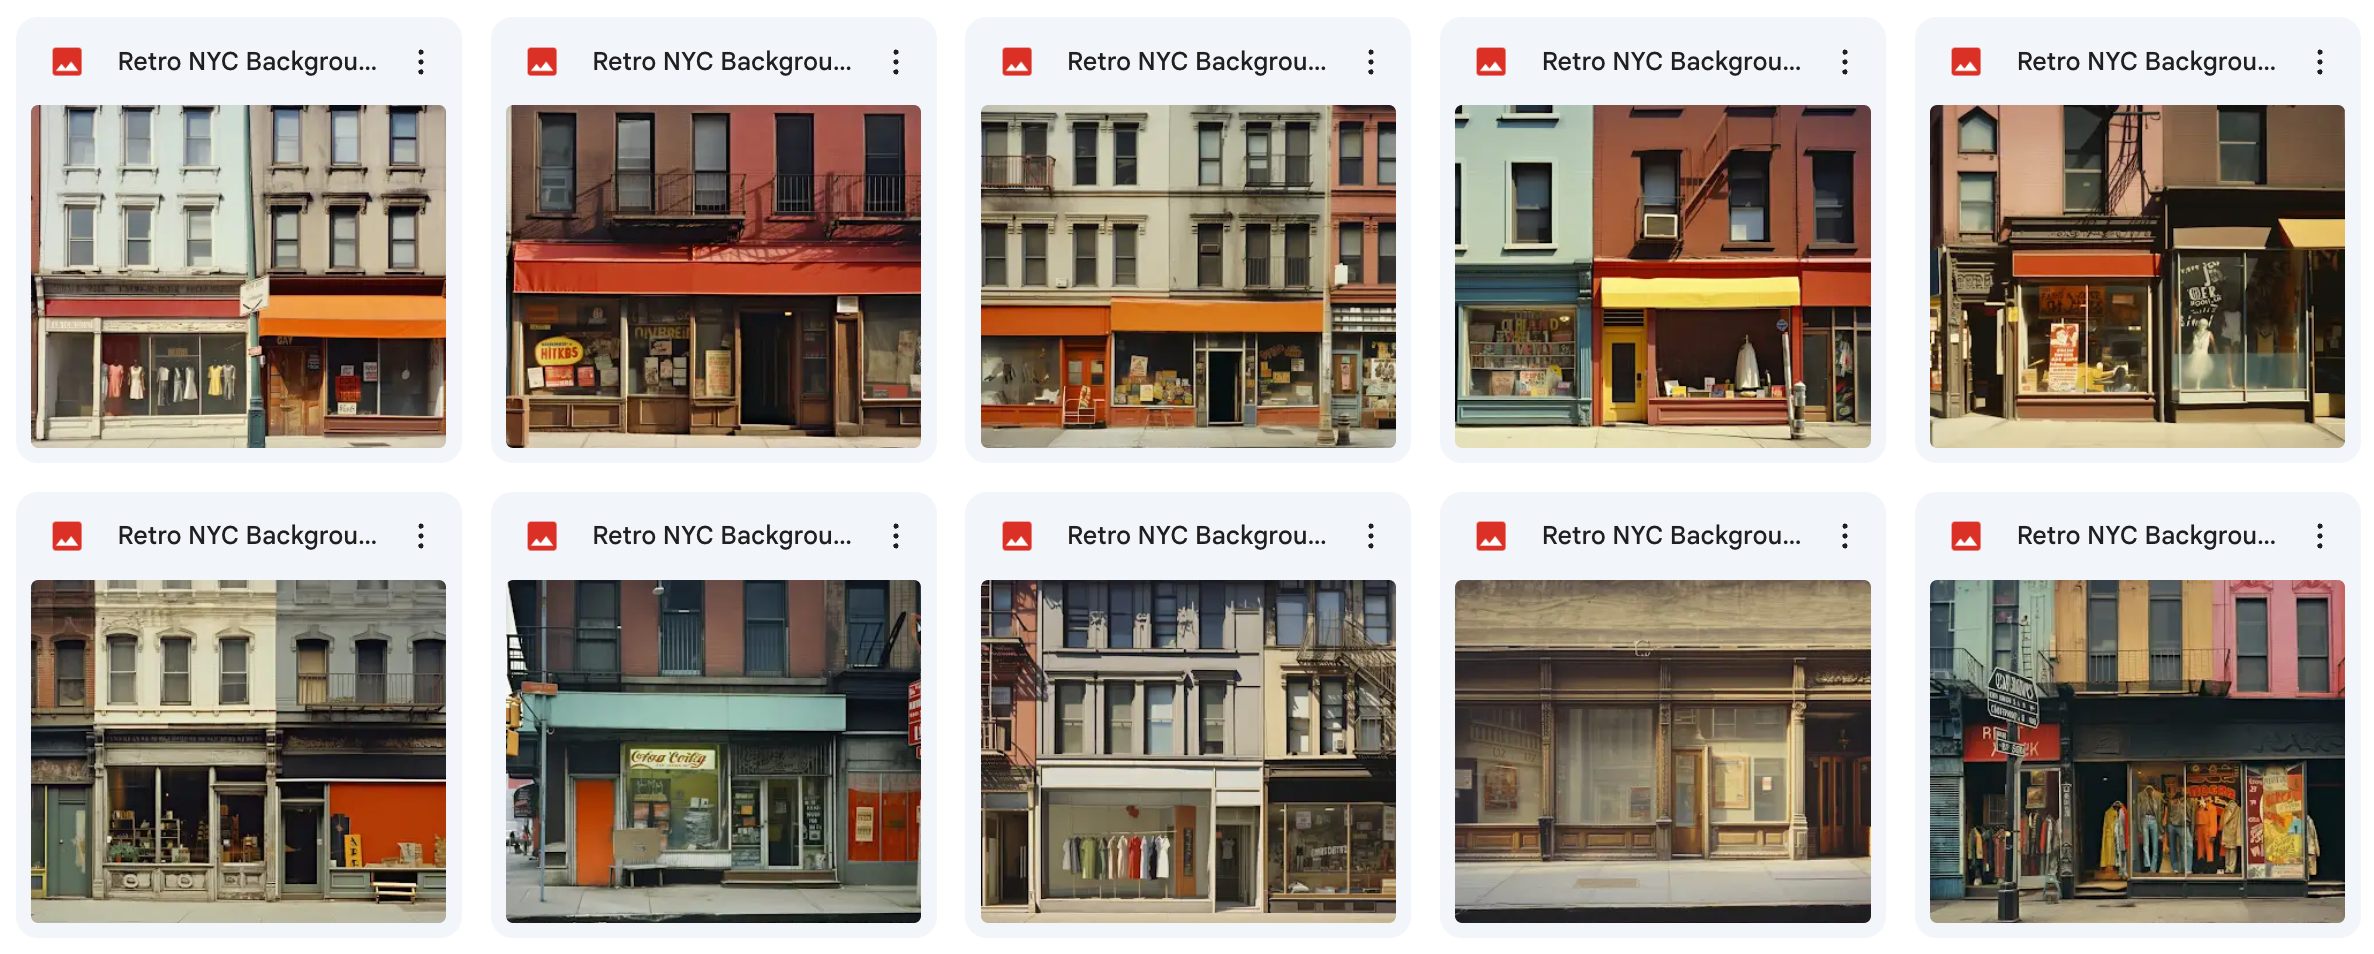Click file name above yellow awning storefront
This screenshot has height=954, width=2374.
pos(1671,62)
